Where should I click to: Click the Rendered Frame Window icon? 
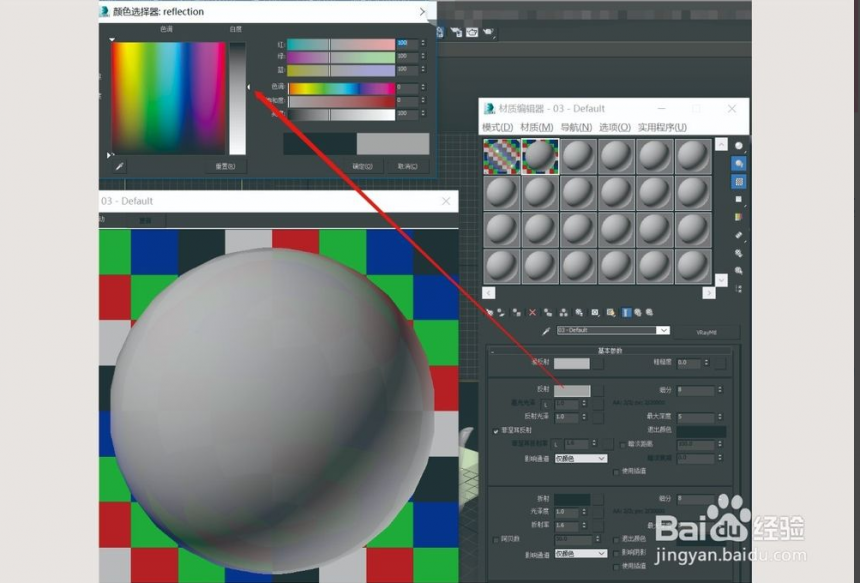(x=472, y=32)
